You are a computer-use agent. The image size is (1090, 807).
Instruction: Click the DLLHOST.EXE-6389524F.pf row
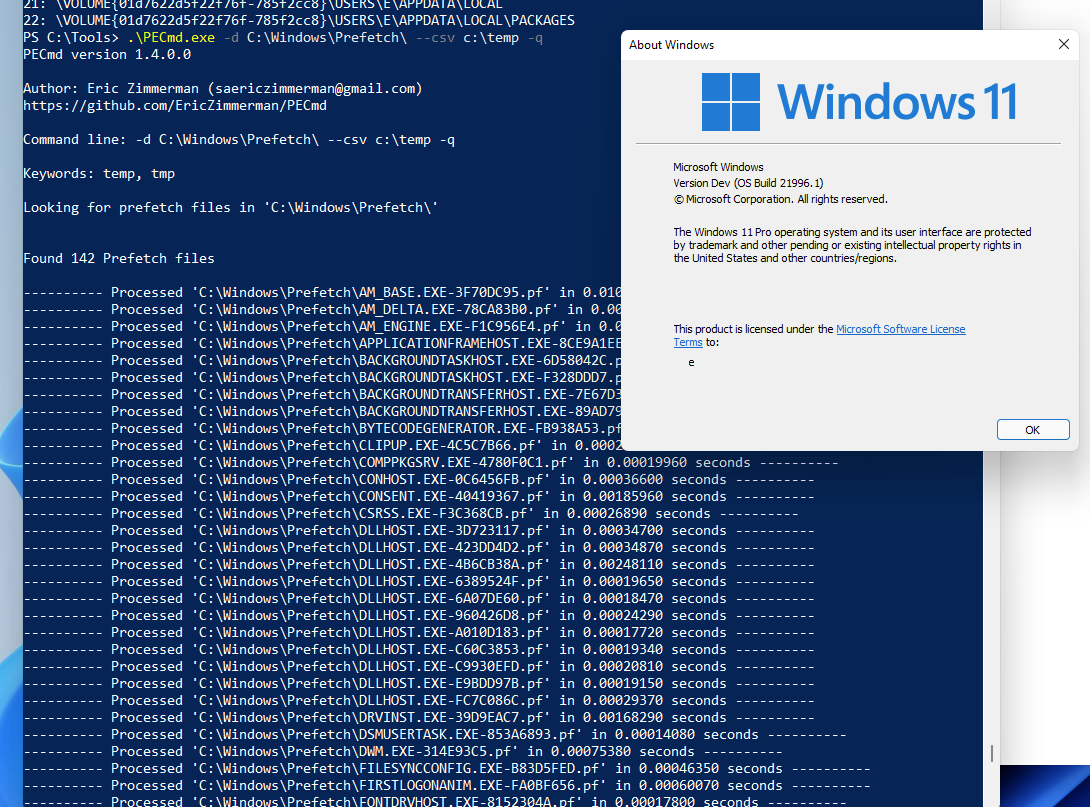pos(418,582)
